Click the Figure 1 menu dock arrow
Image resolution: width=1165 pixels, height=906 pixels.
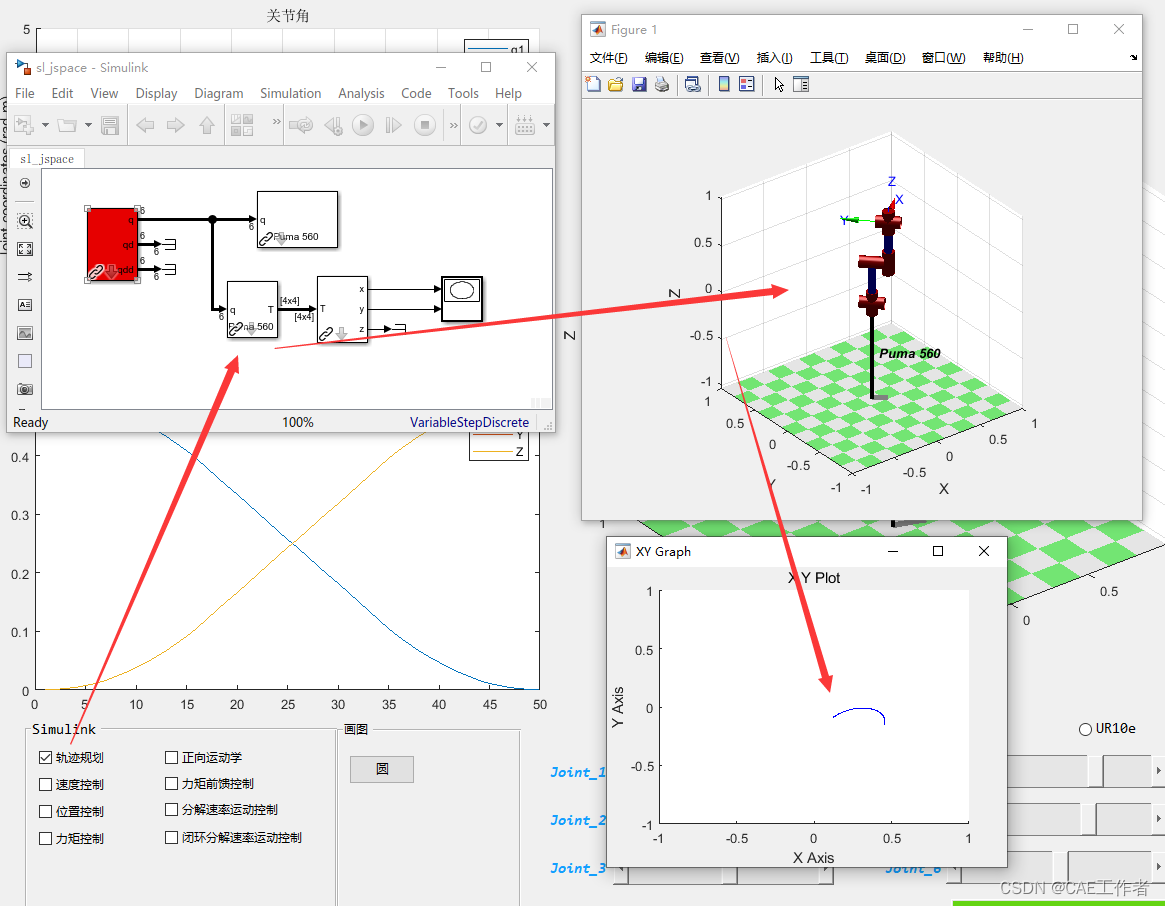pos(1133,57)
